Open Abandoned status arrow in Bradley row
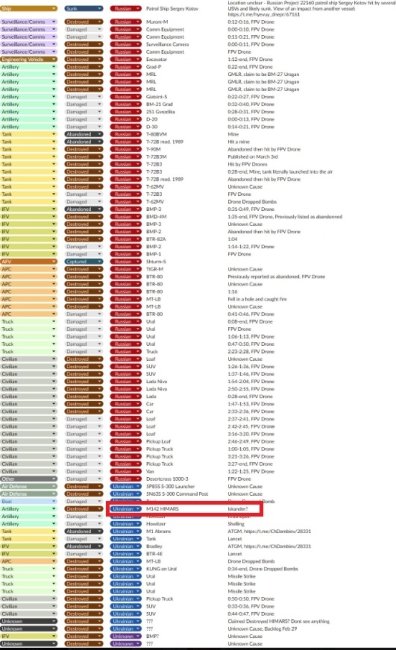This screenshot has height=650, width=396. click(x=100, y=546)
